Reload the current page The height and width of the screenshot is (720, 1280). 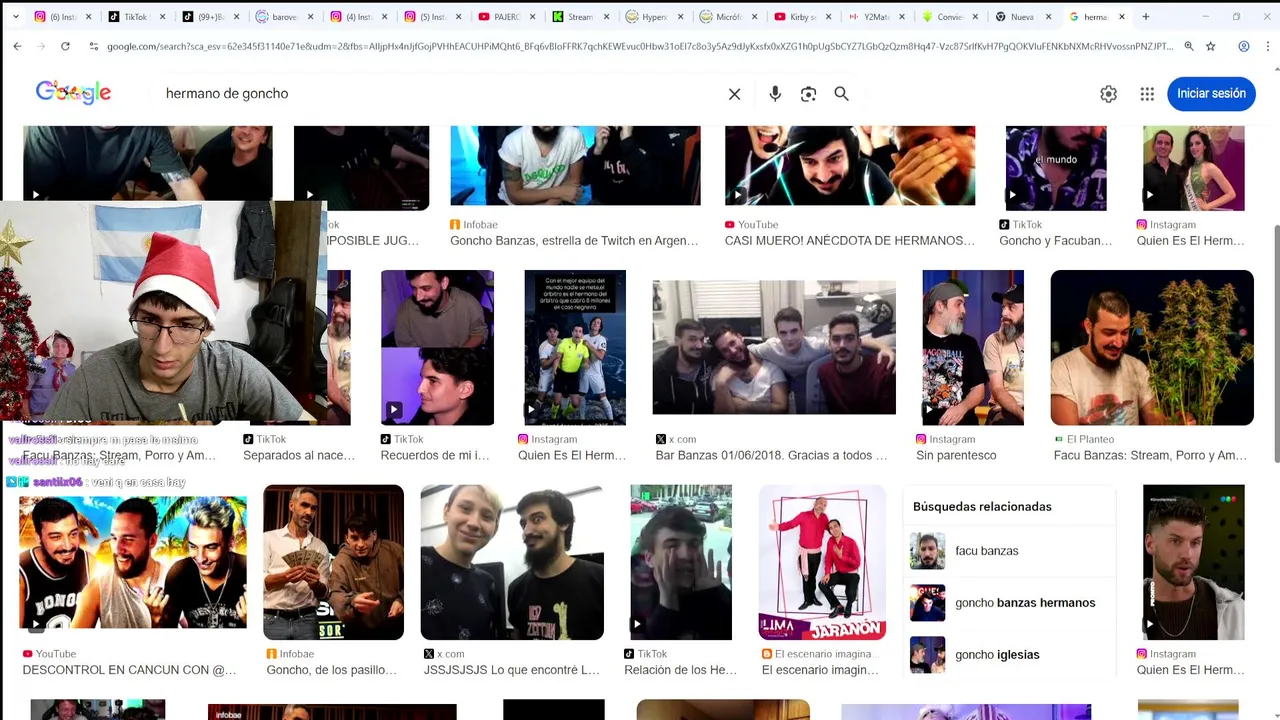65,46
